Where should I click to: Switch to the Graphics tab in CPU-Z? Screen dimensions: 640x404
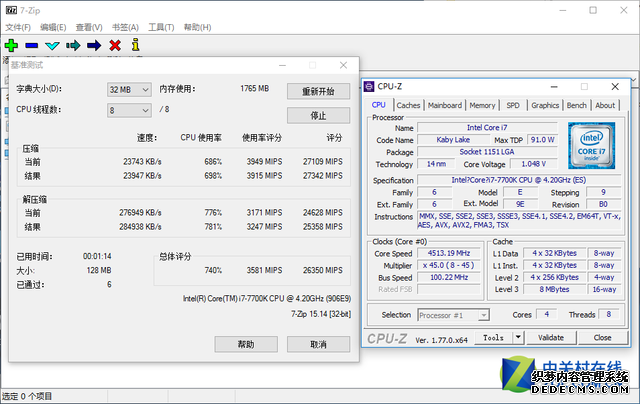click(x=545, y=105)
